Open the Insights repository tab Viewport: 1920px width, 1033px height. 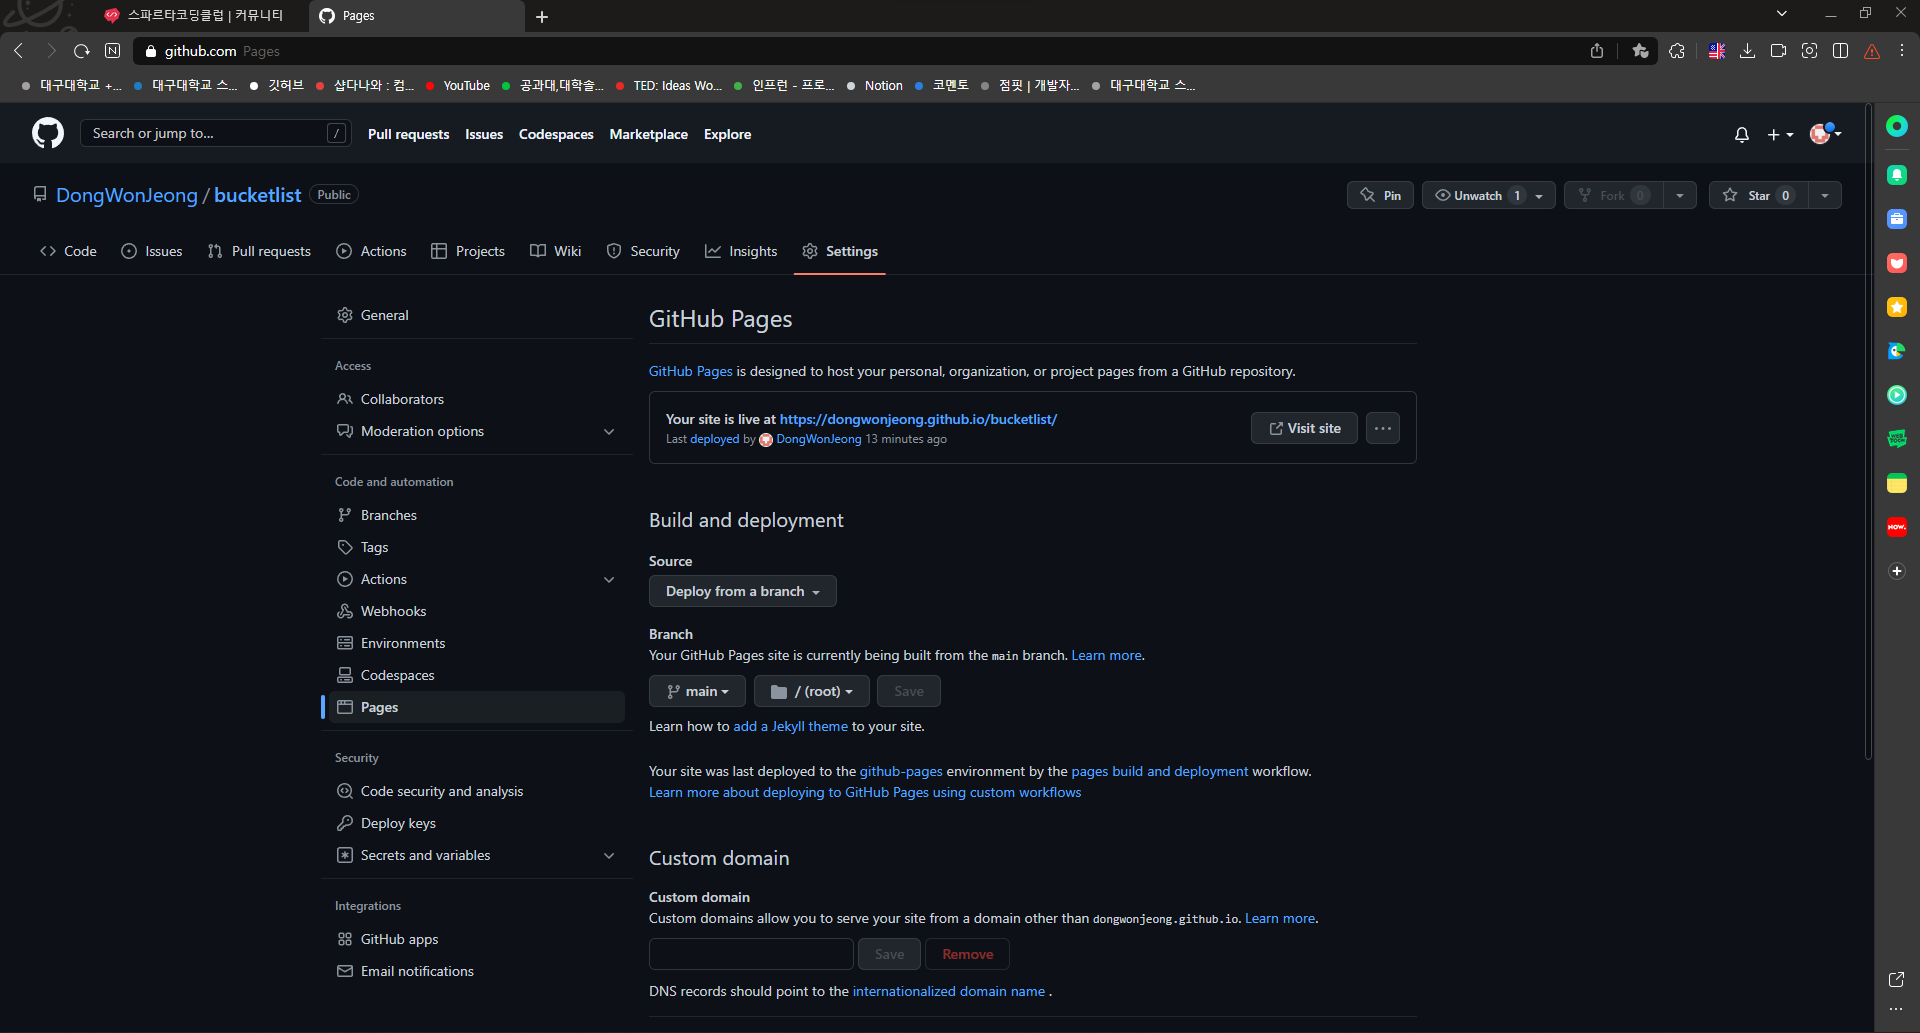[741, 251]
